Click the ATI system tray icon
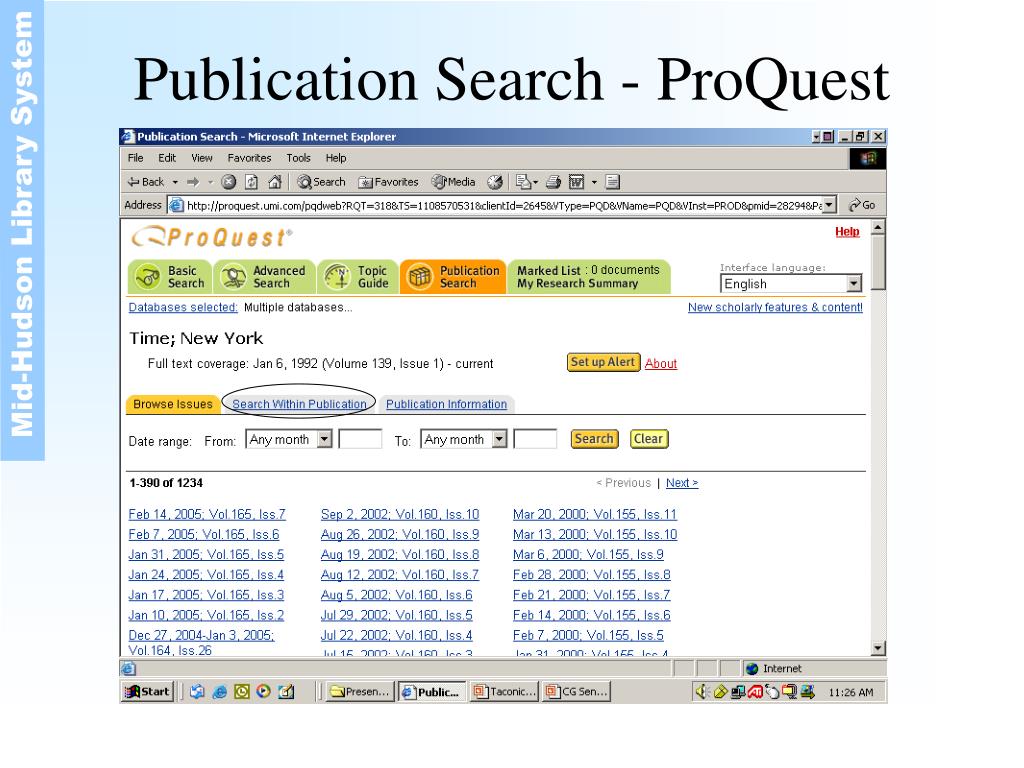The height and width of the screenshot is (768, 1024). point(756,692)
